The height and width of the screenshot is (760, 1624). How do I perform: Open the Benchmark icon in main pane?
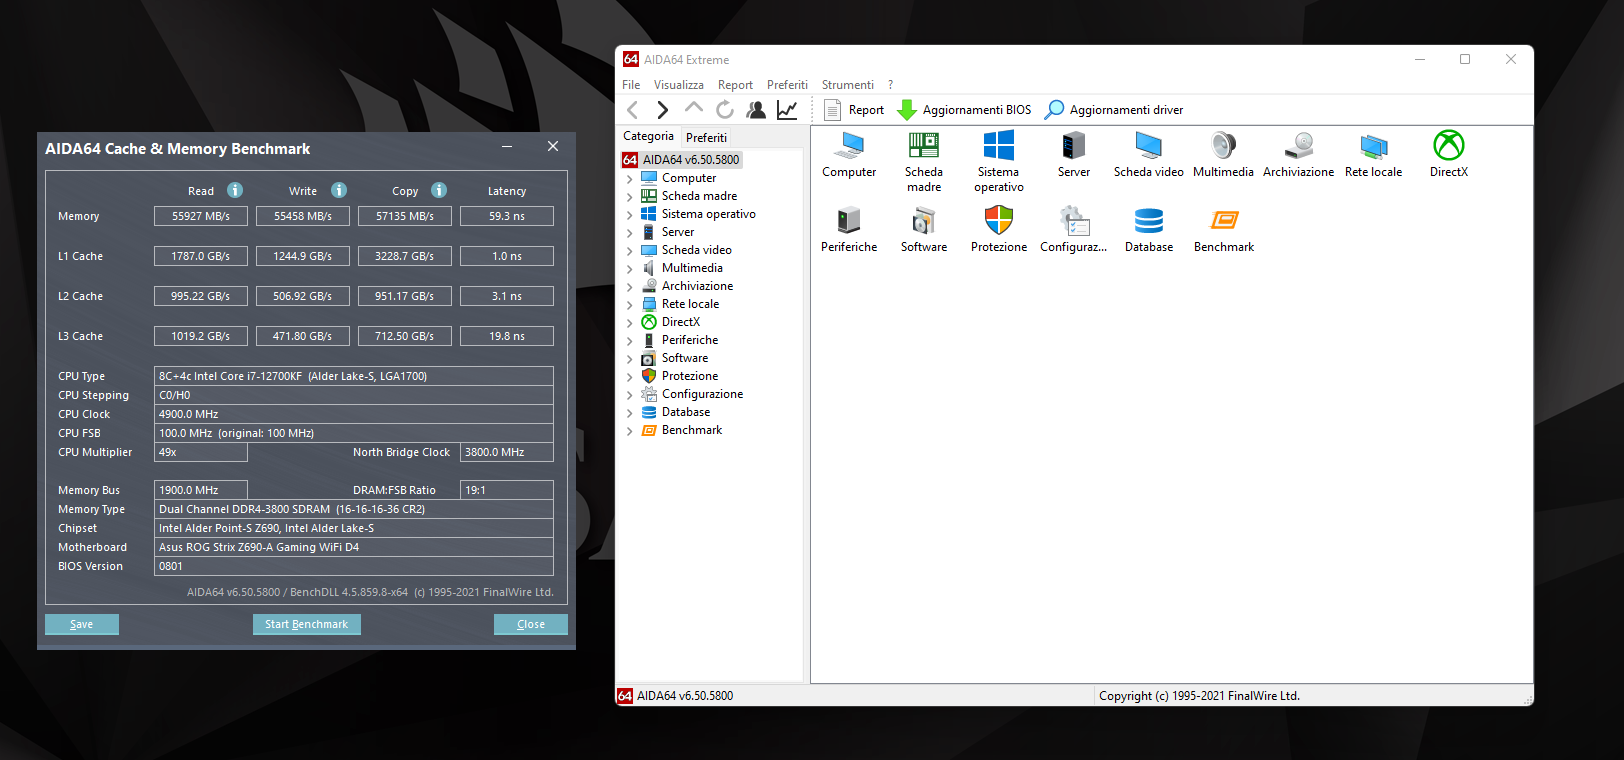click(1224, 221)
